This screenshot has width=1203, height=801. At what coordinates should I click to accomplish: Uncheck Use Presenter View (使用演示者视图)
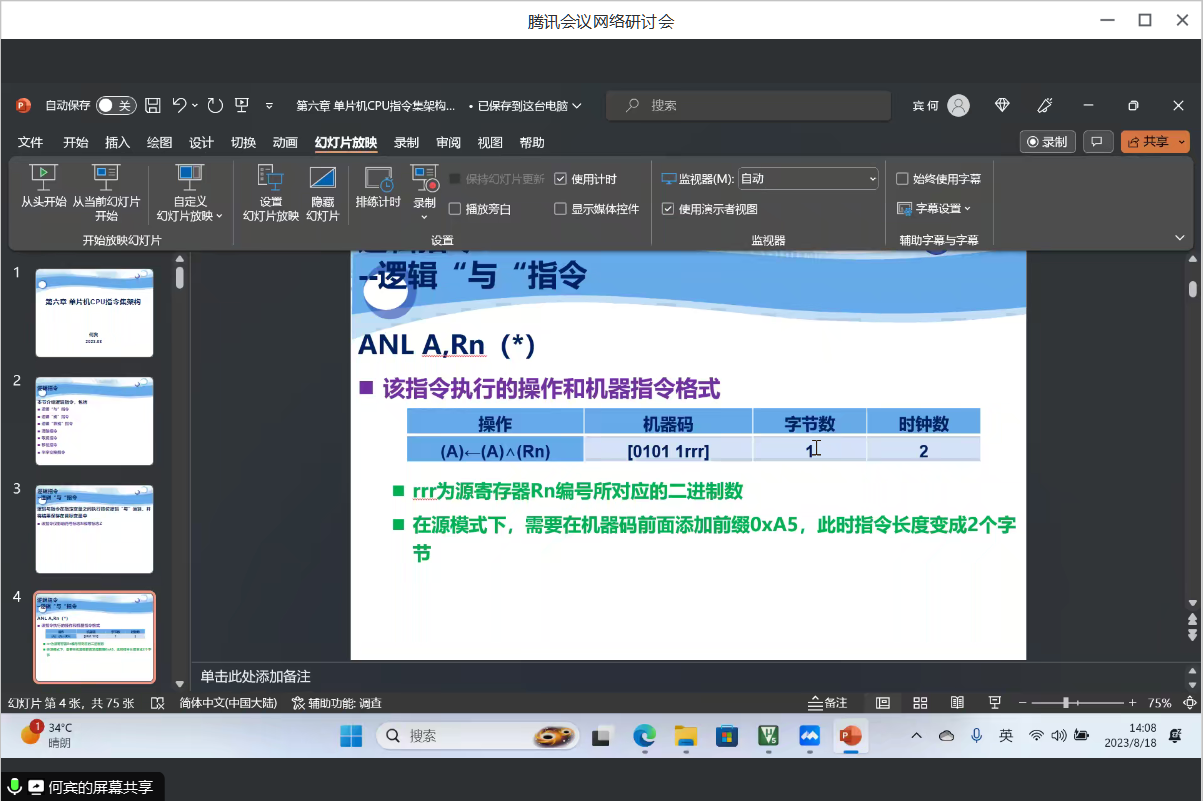(668, 209)
